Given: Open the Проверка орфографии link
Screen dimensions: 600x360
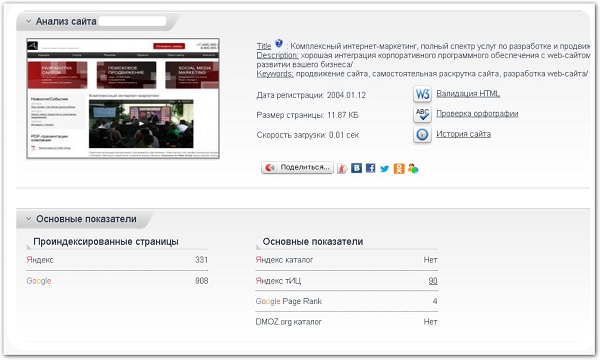Looking at the screenshot, I should (x=477, y=114).
